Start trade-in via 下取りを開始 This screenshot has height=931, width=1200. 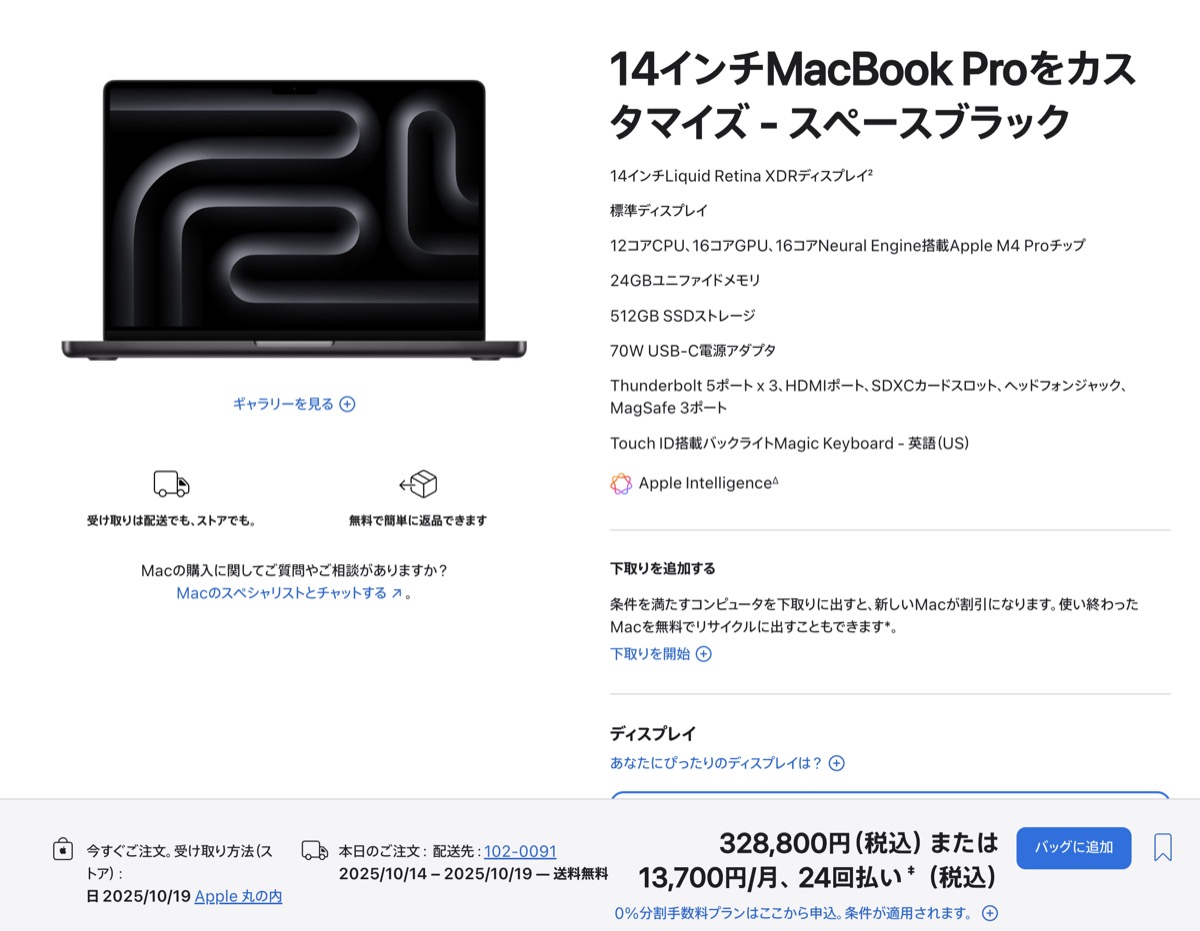[x=650, y=654]
